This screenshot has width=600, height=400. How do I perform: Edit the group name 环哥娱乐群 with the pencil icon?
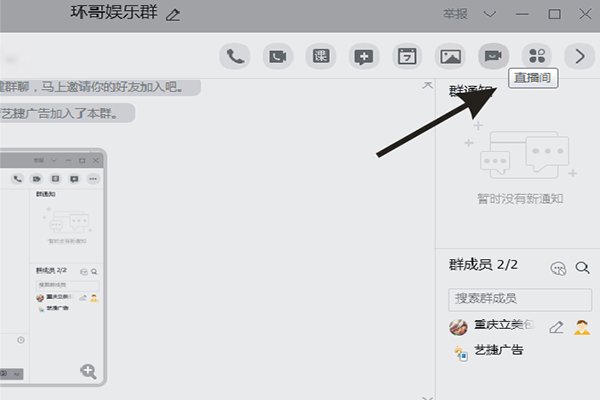click(173, 15)
